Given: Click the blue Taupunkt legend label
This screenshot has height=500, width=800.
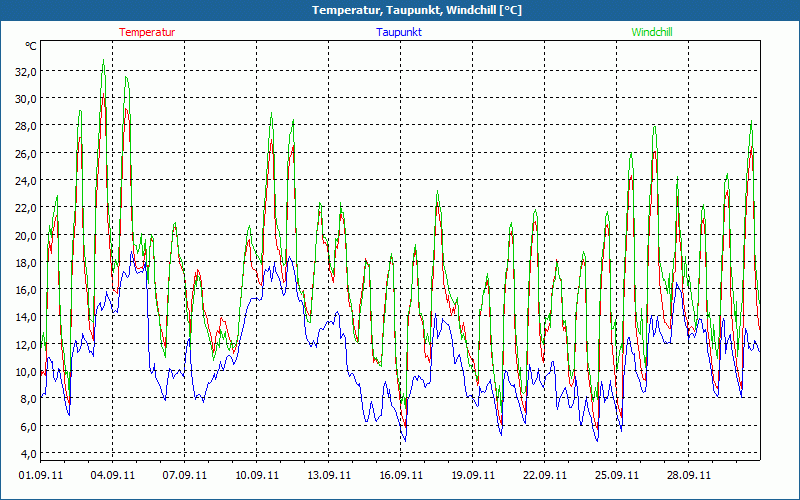Looking at the screenshot, I should click(x=399, y=32).
